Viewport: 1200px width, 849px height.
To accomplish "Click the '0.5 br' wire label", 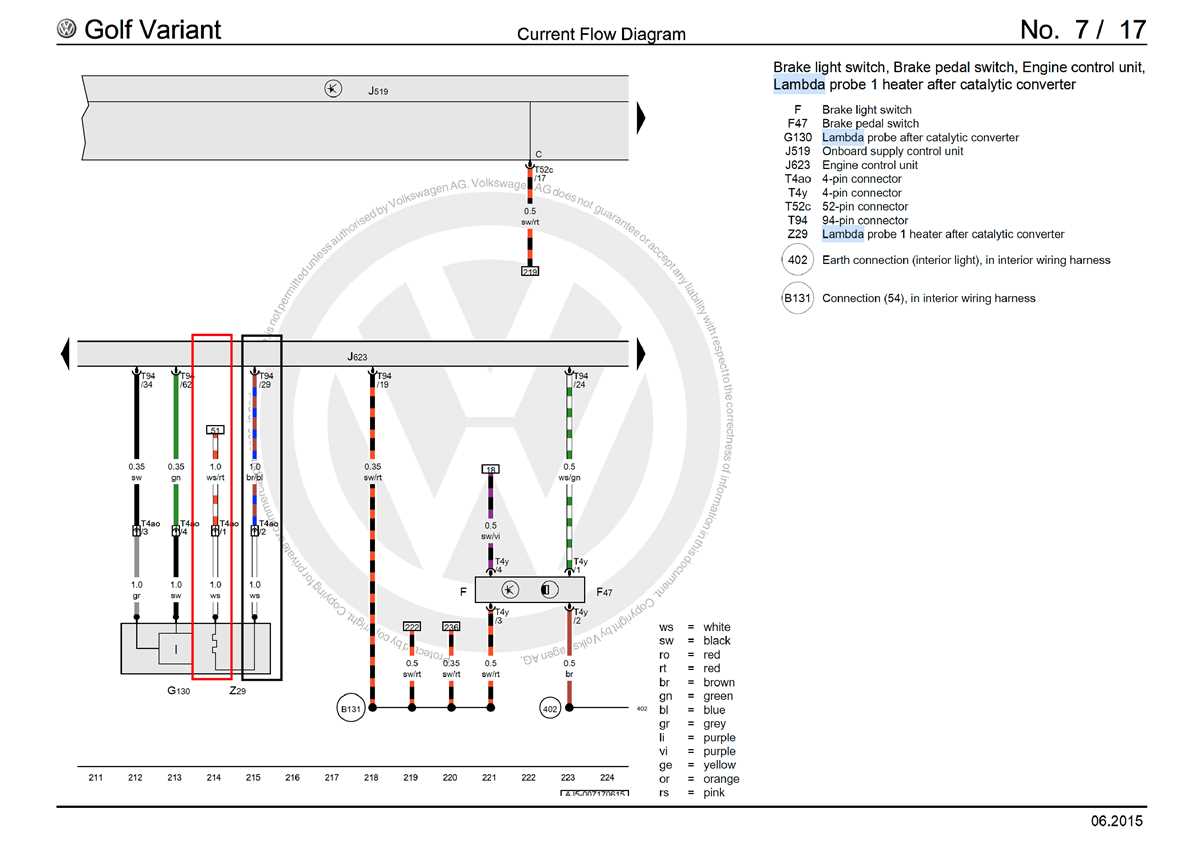I will click(x=569, y=668).
